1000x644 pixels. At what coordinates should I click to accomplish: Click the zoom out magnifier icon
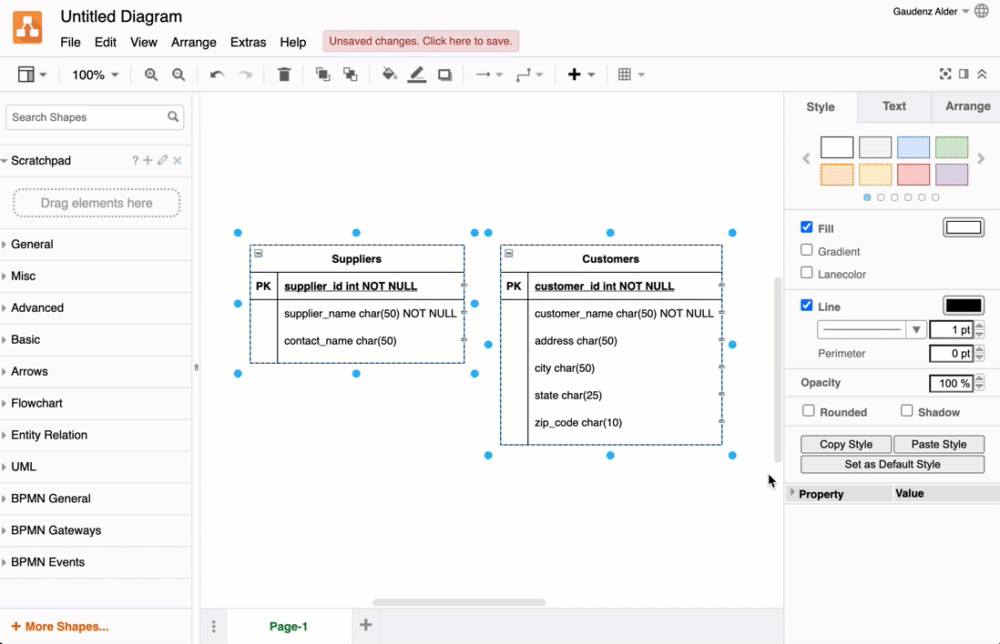coord(179,75)
